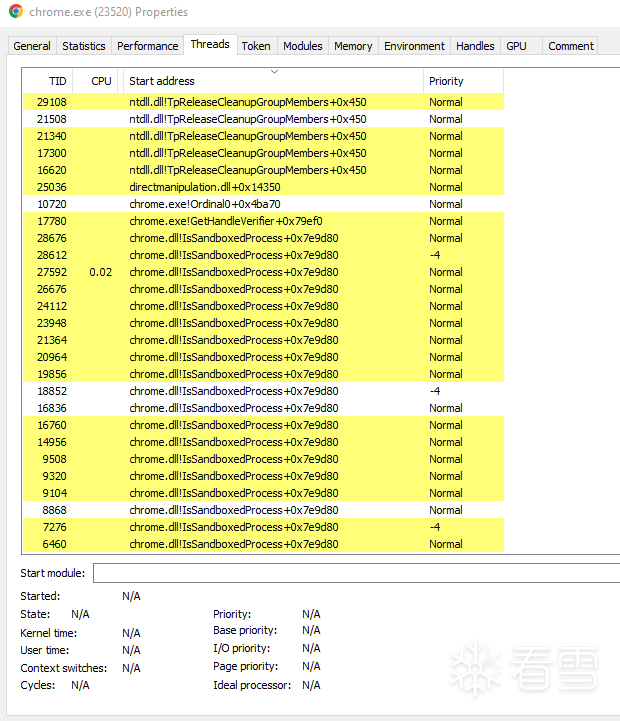
Task: Sort by the CPU column header
Action: click(x=96, y=81)
